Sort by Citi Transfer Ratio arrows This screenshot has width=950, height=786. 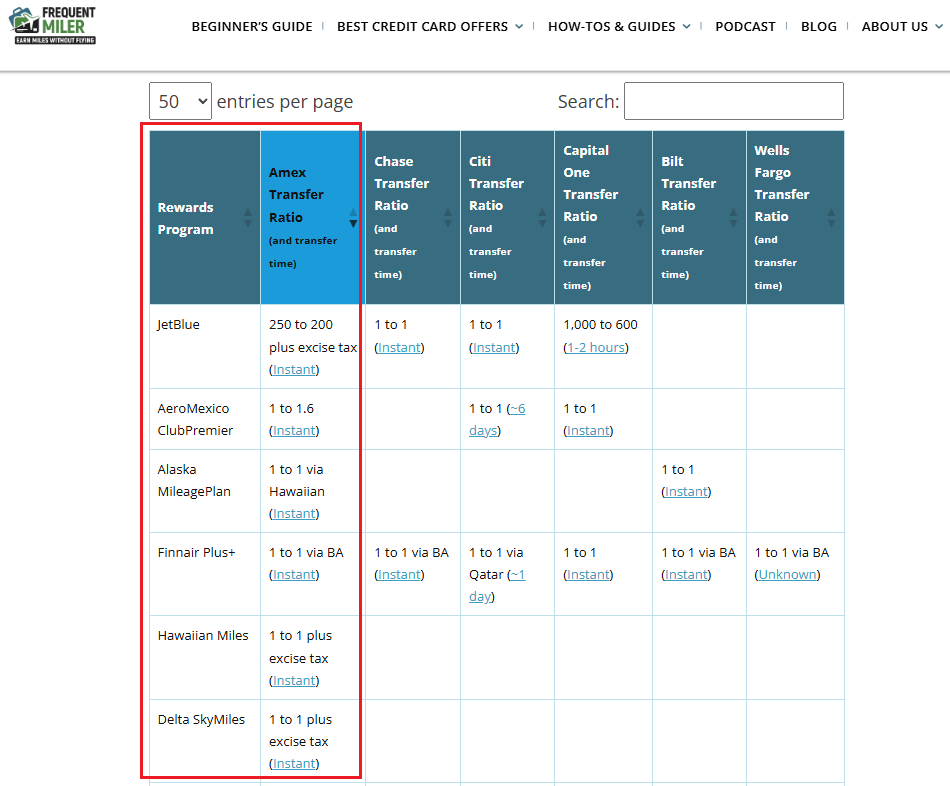pyautogui.click(x=542, y=218)
